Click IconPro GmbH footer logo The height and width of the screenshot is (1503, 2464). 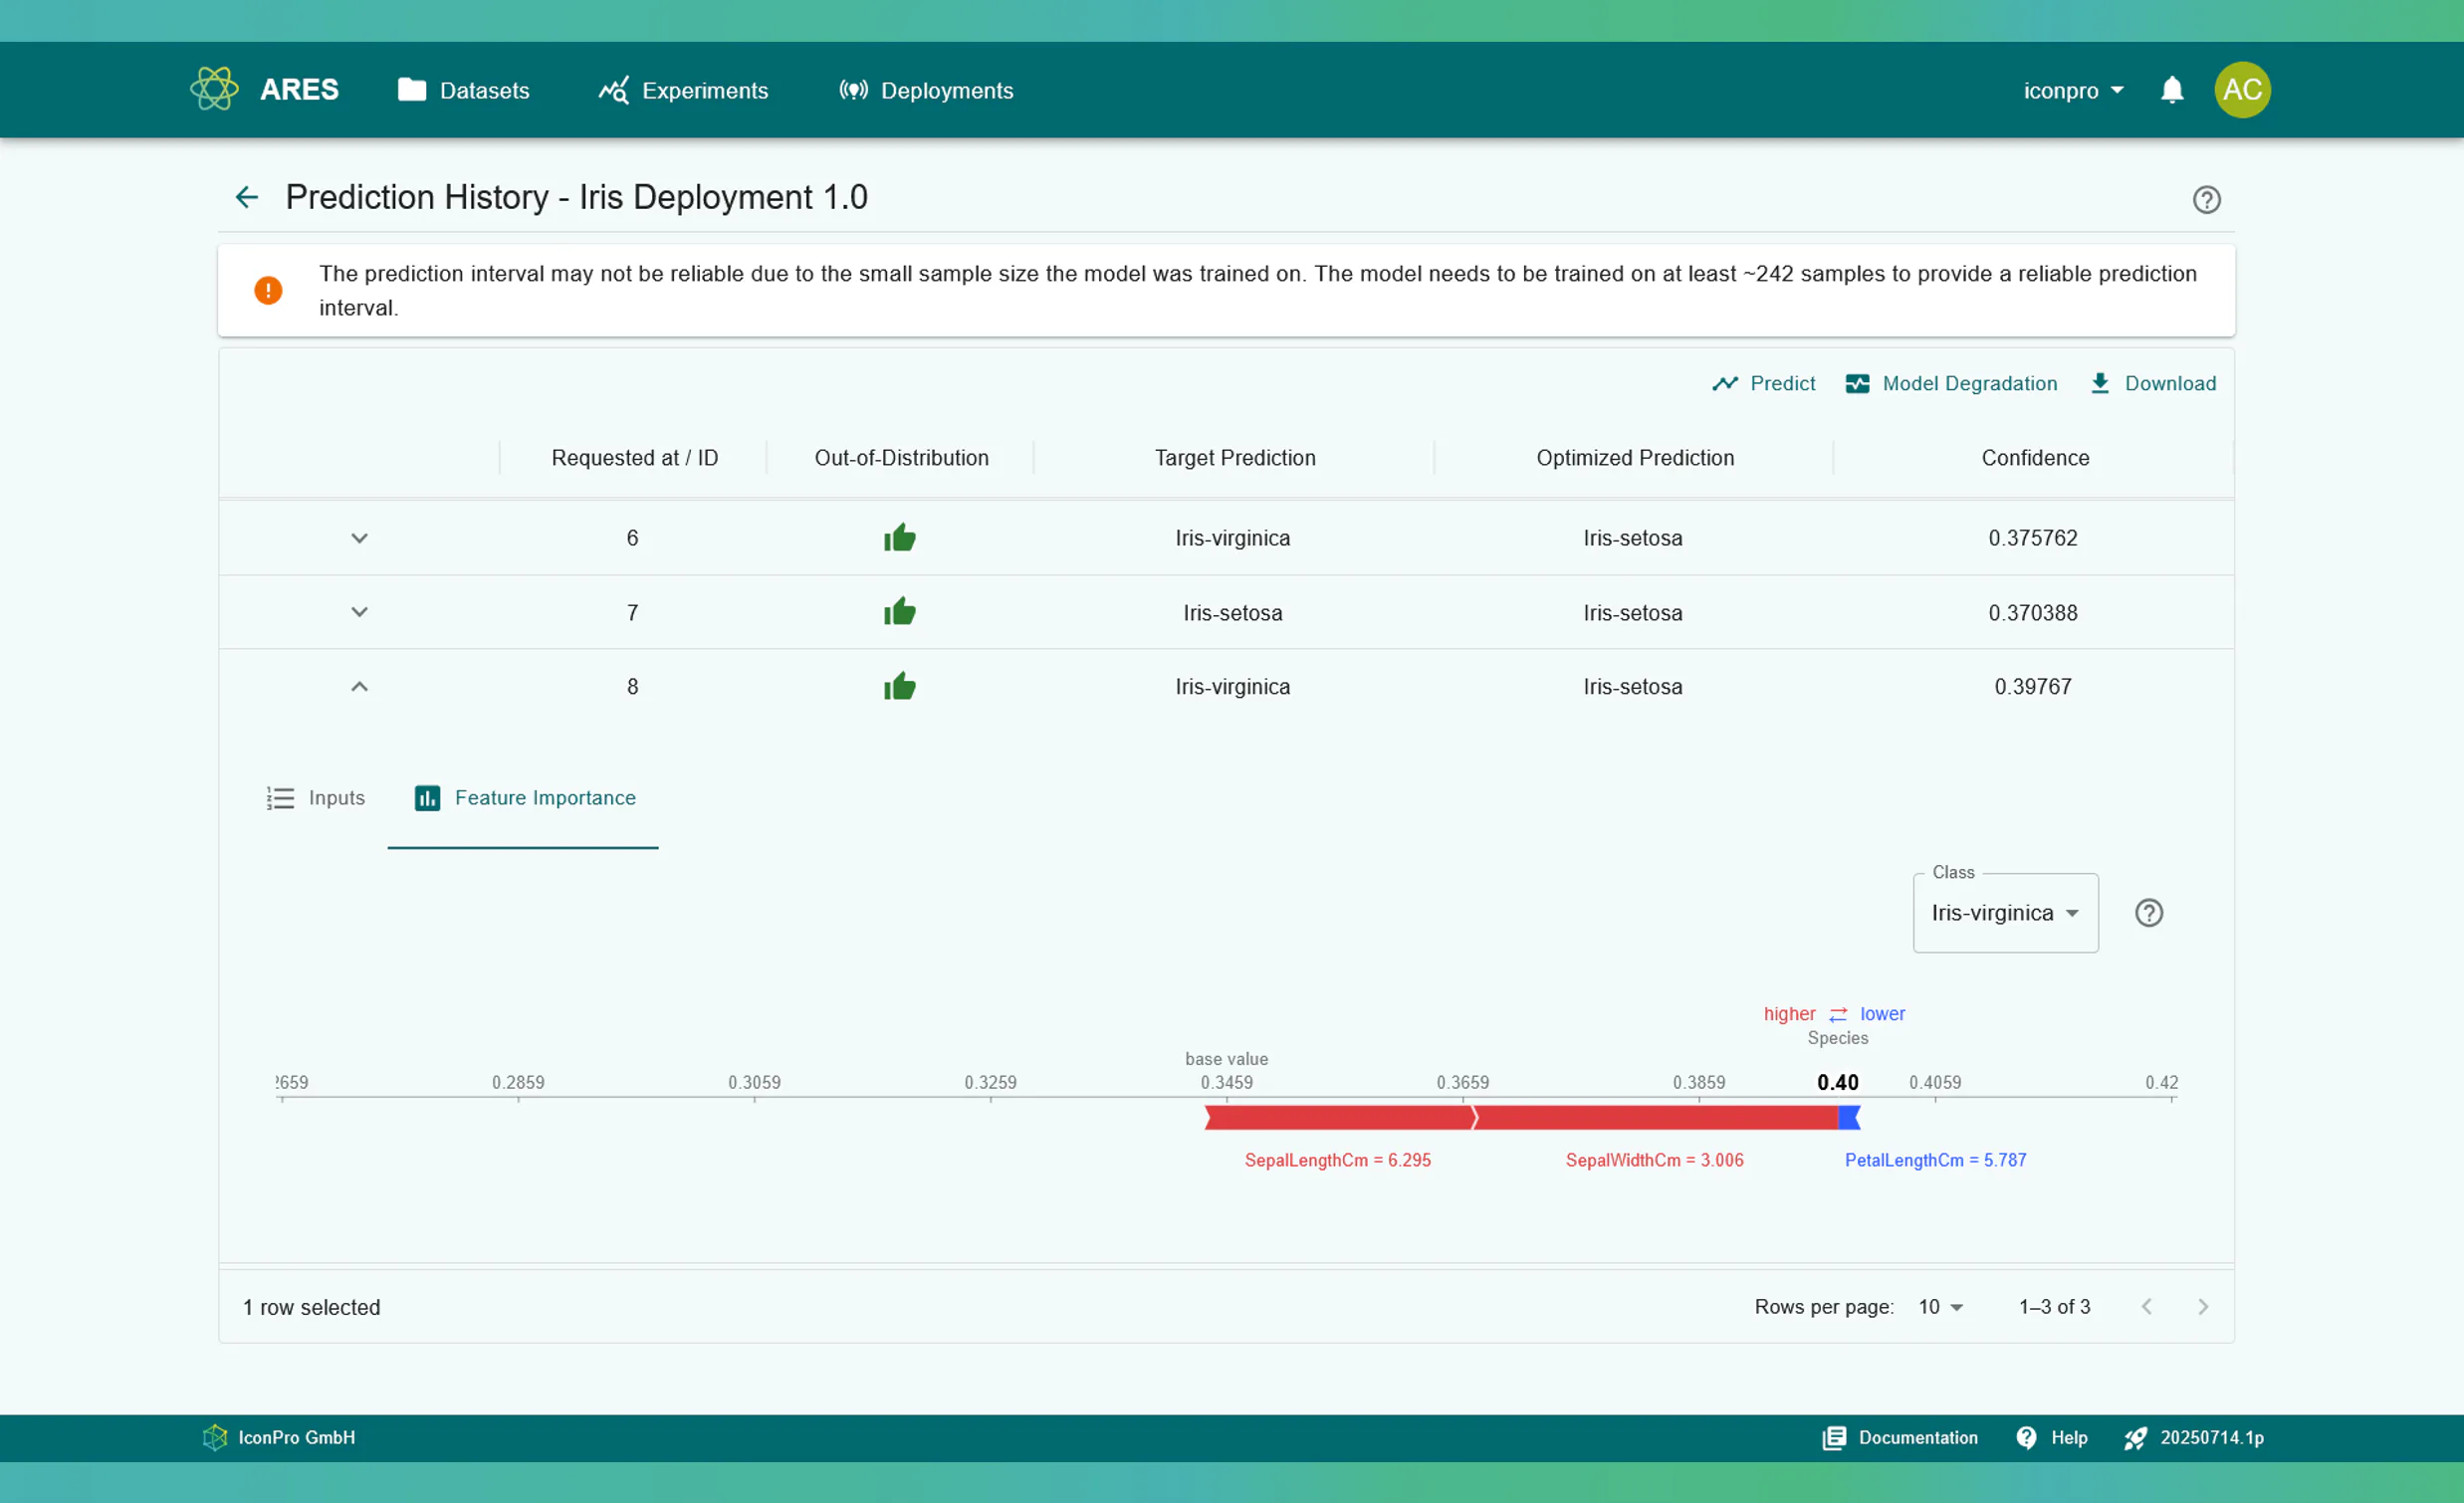click(215, 1437)
